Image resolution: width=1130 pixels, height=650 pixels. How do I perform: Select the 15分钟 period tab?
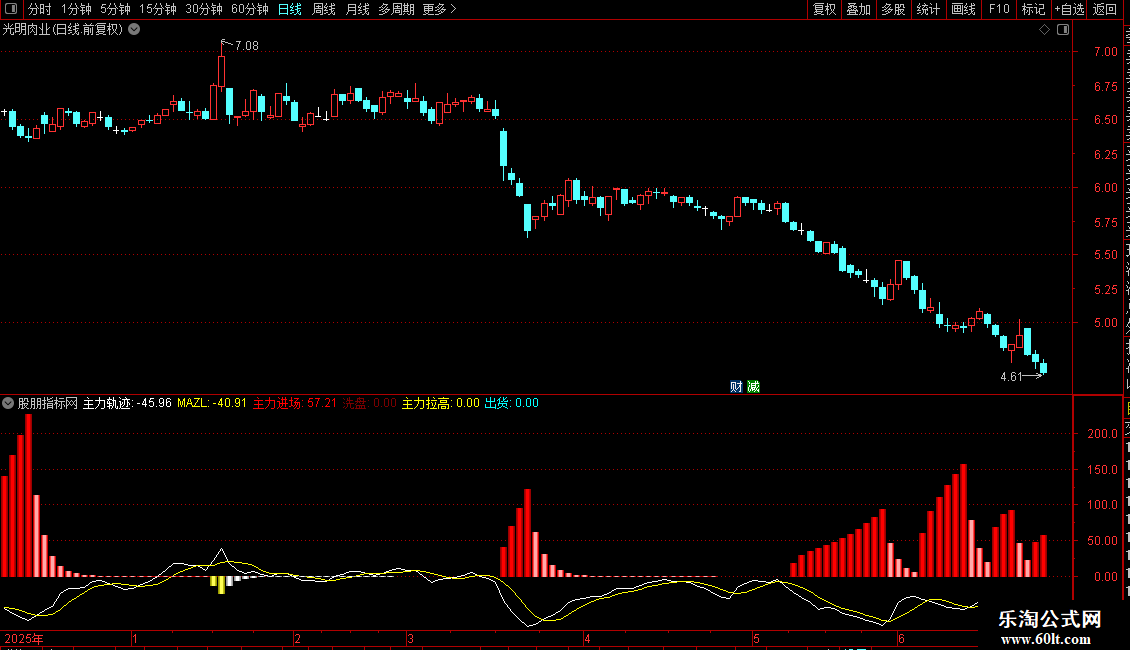pyautogui.click(x=158, y=9)
